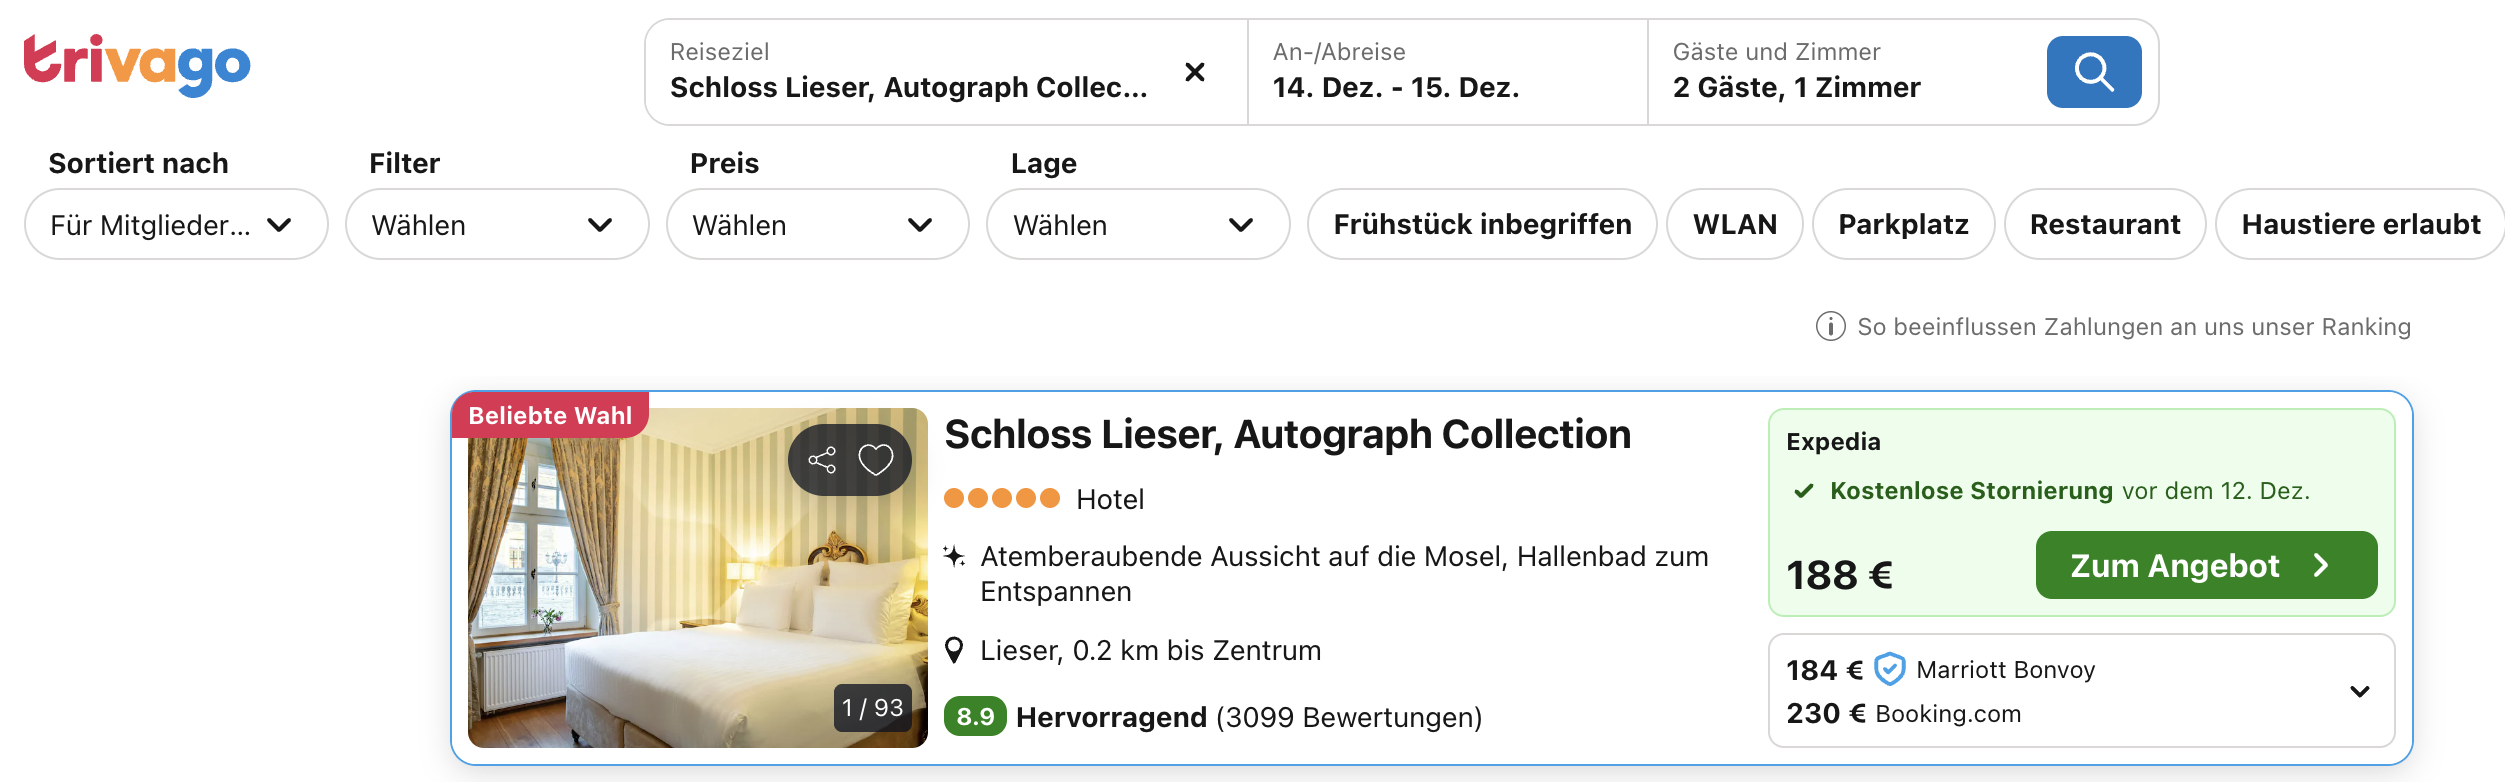
Task: Save hotel to favorites with heart
Action: (x=876, y=460)
